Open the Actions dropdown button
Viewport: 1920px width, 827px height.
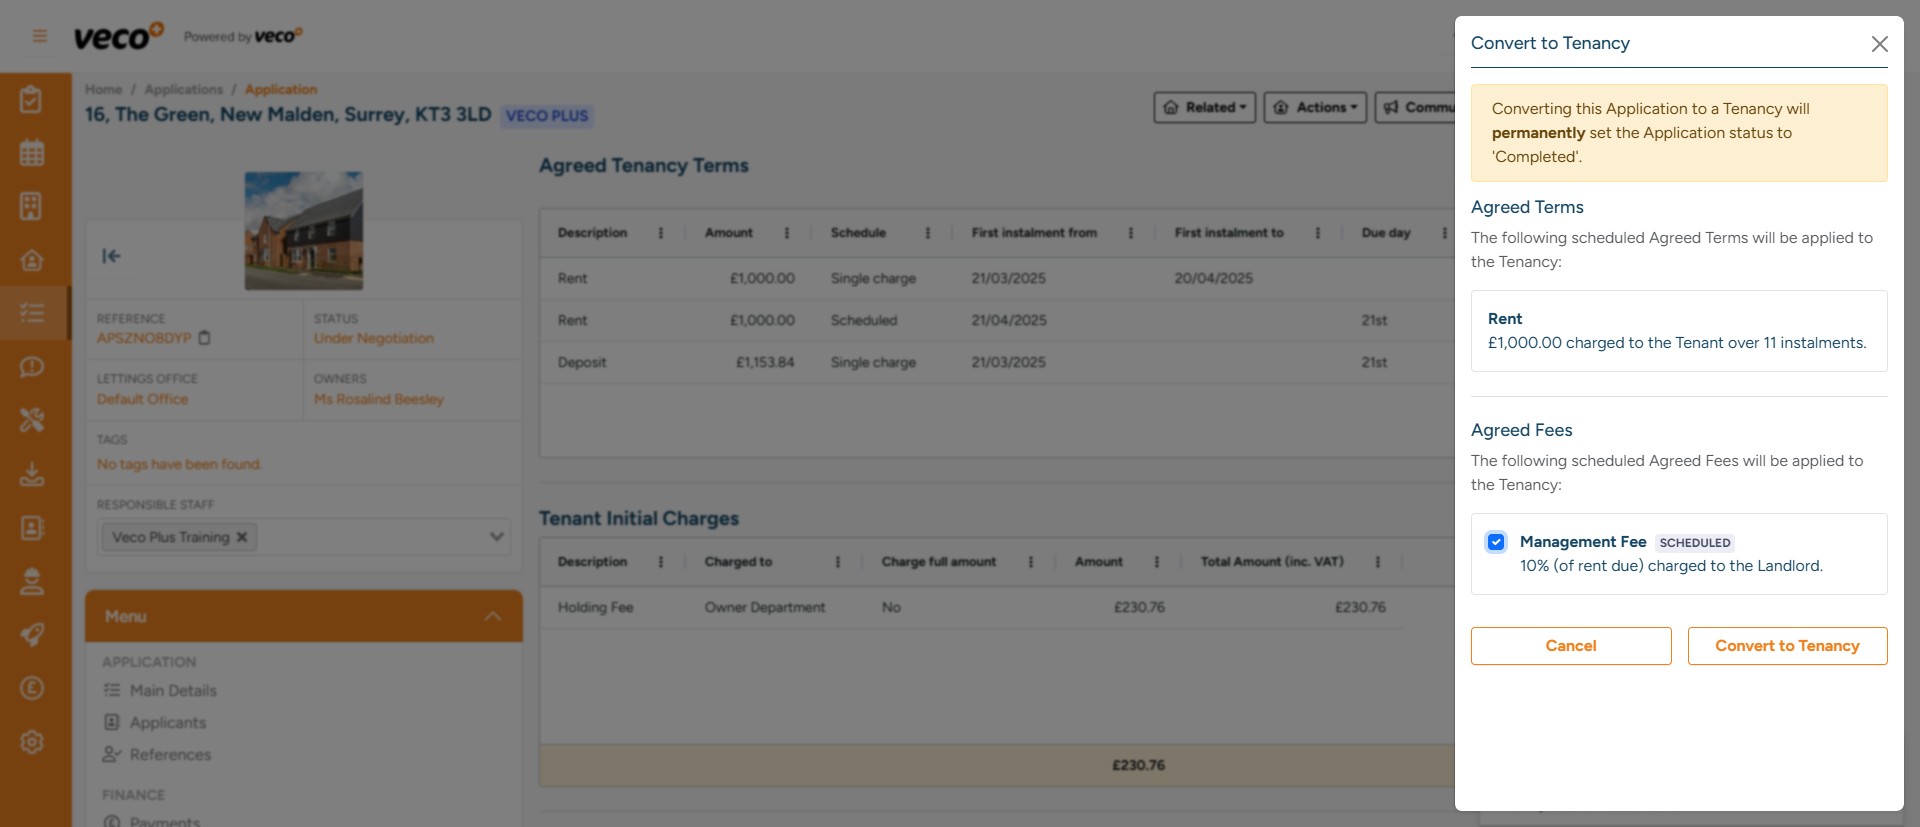[x=1315, y=107]
